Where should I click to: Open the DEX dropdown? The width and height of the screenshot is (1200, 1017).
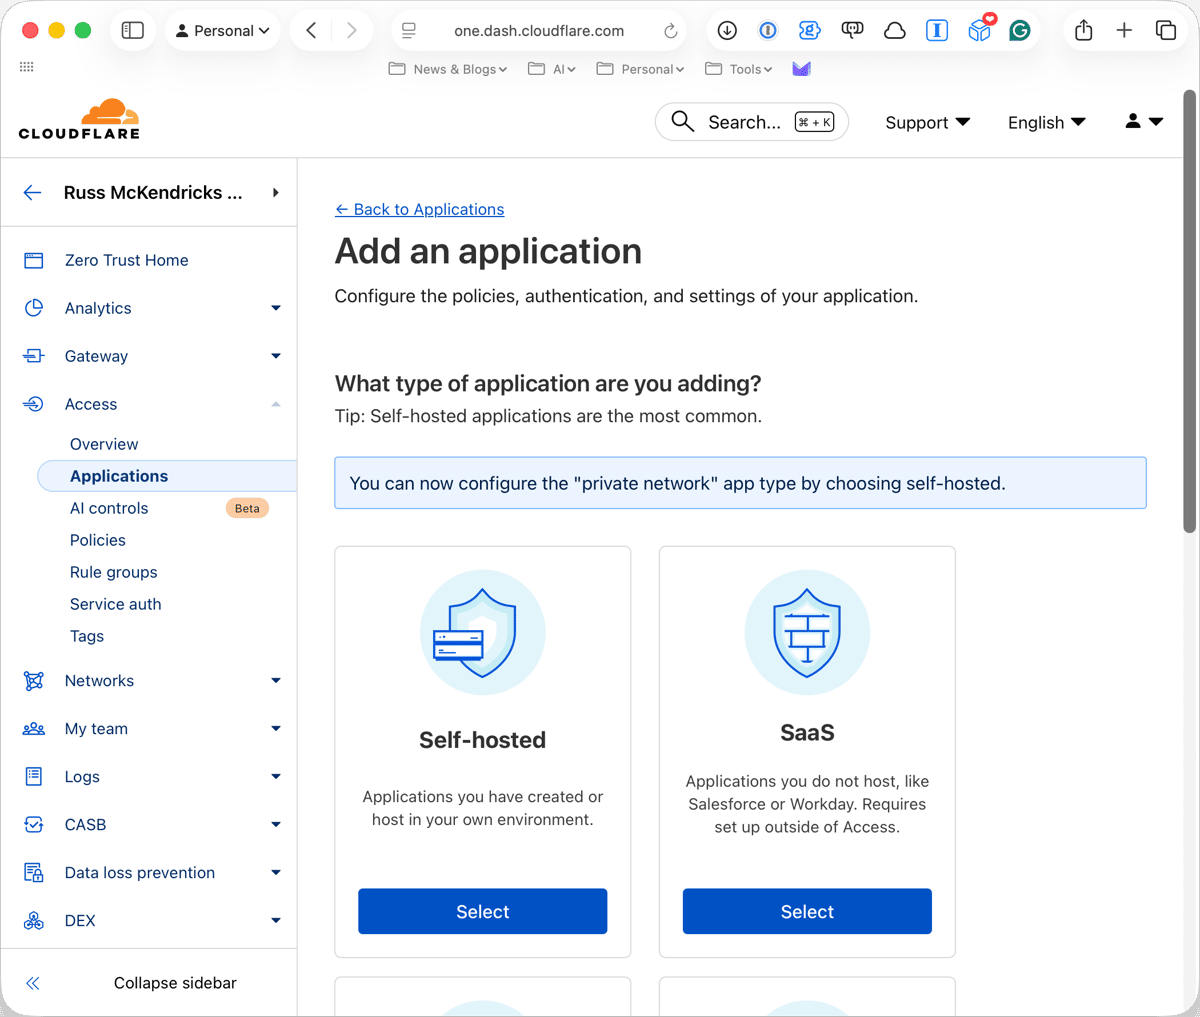pyautogui.click(x=275, y=920)
